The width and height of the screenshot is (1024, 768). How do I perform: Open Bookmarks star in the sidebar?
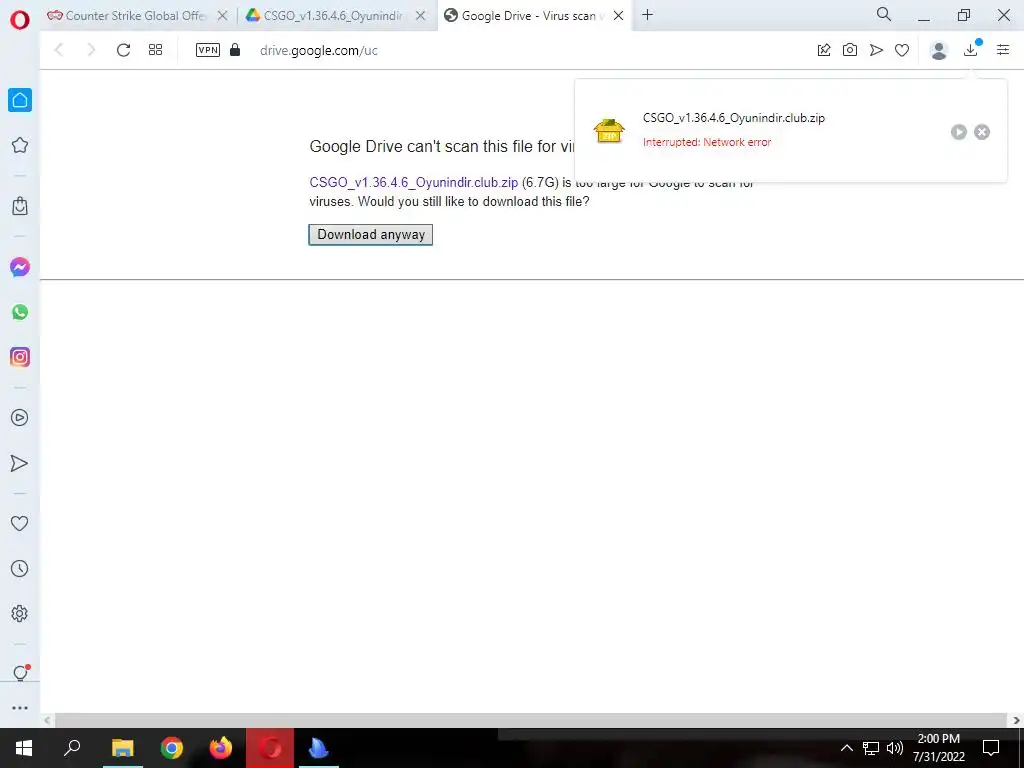click(20, 145)
